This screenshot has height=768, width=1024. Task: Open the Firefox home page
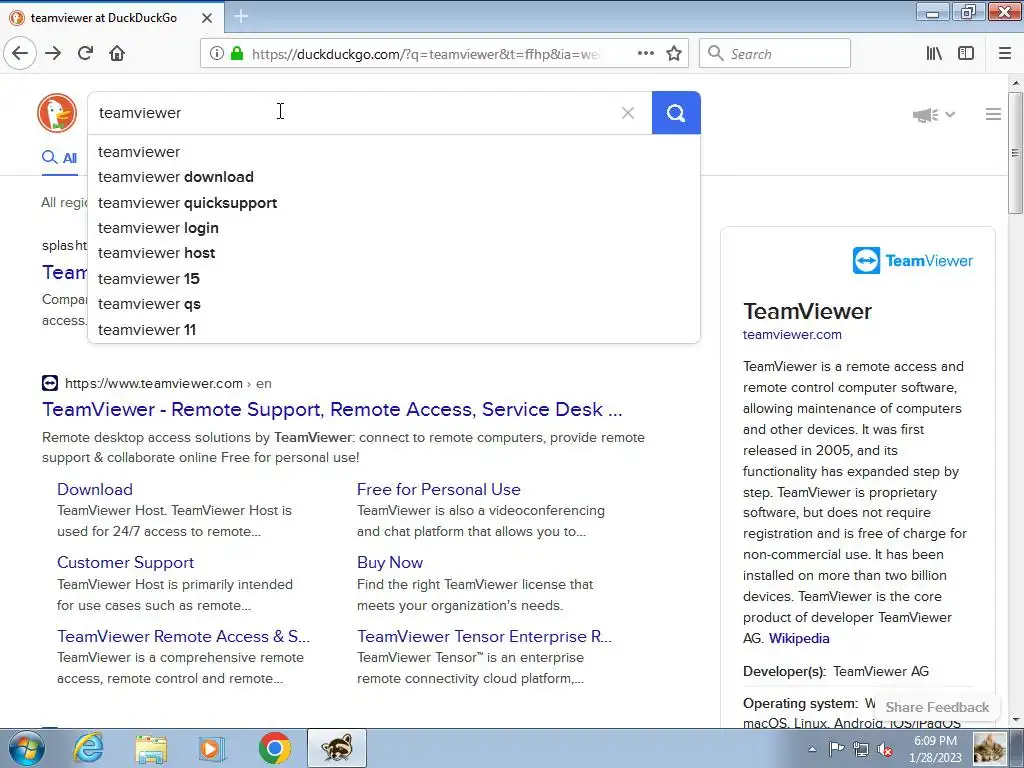(117, 54)
